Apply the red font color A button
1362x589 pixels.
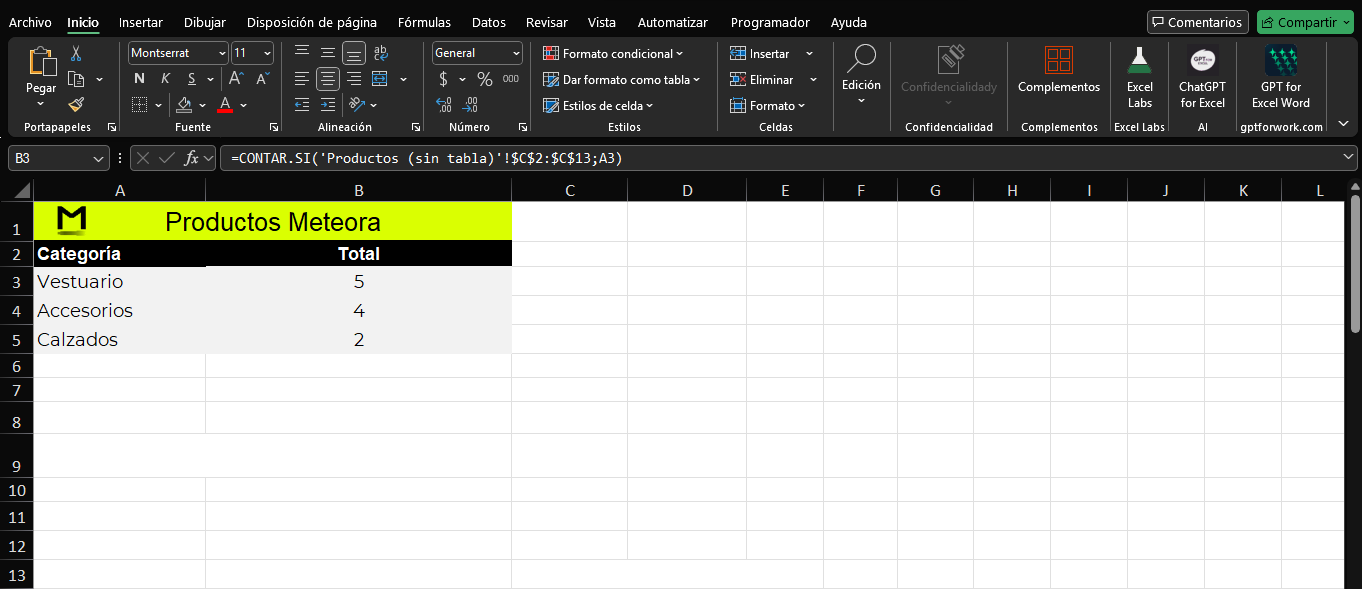coord(225,104)
